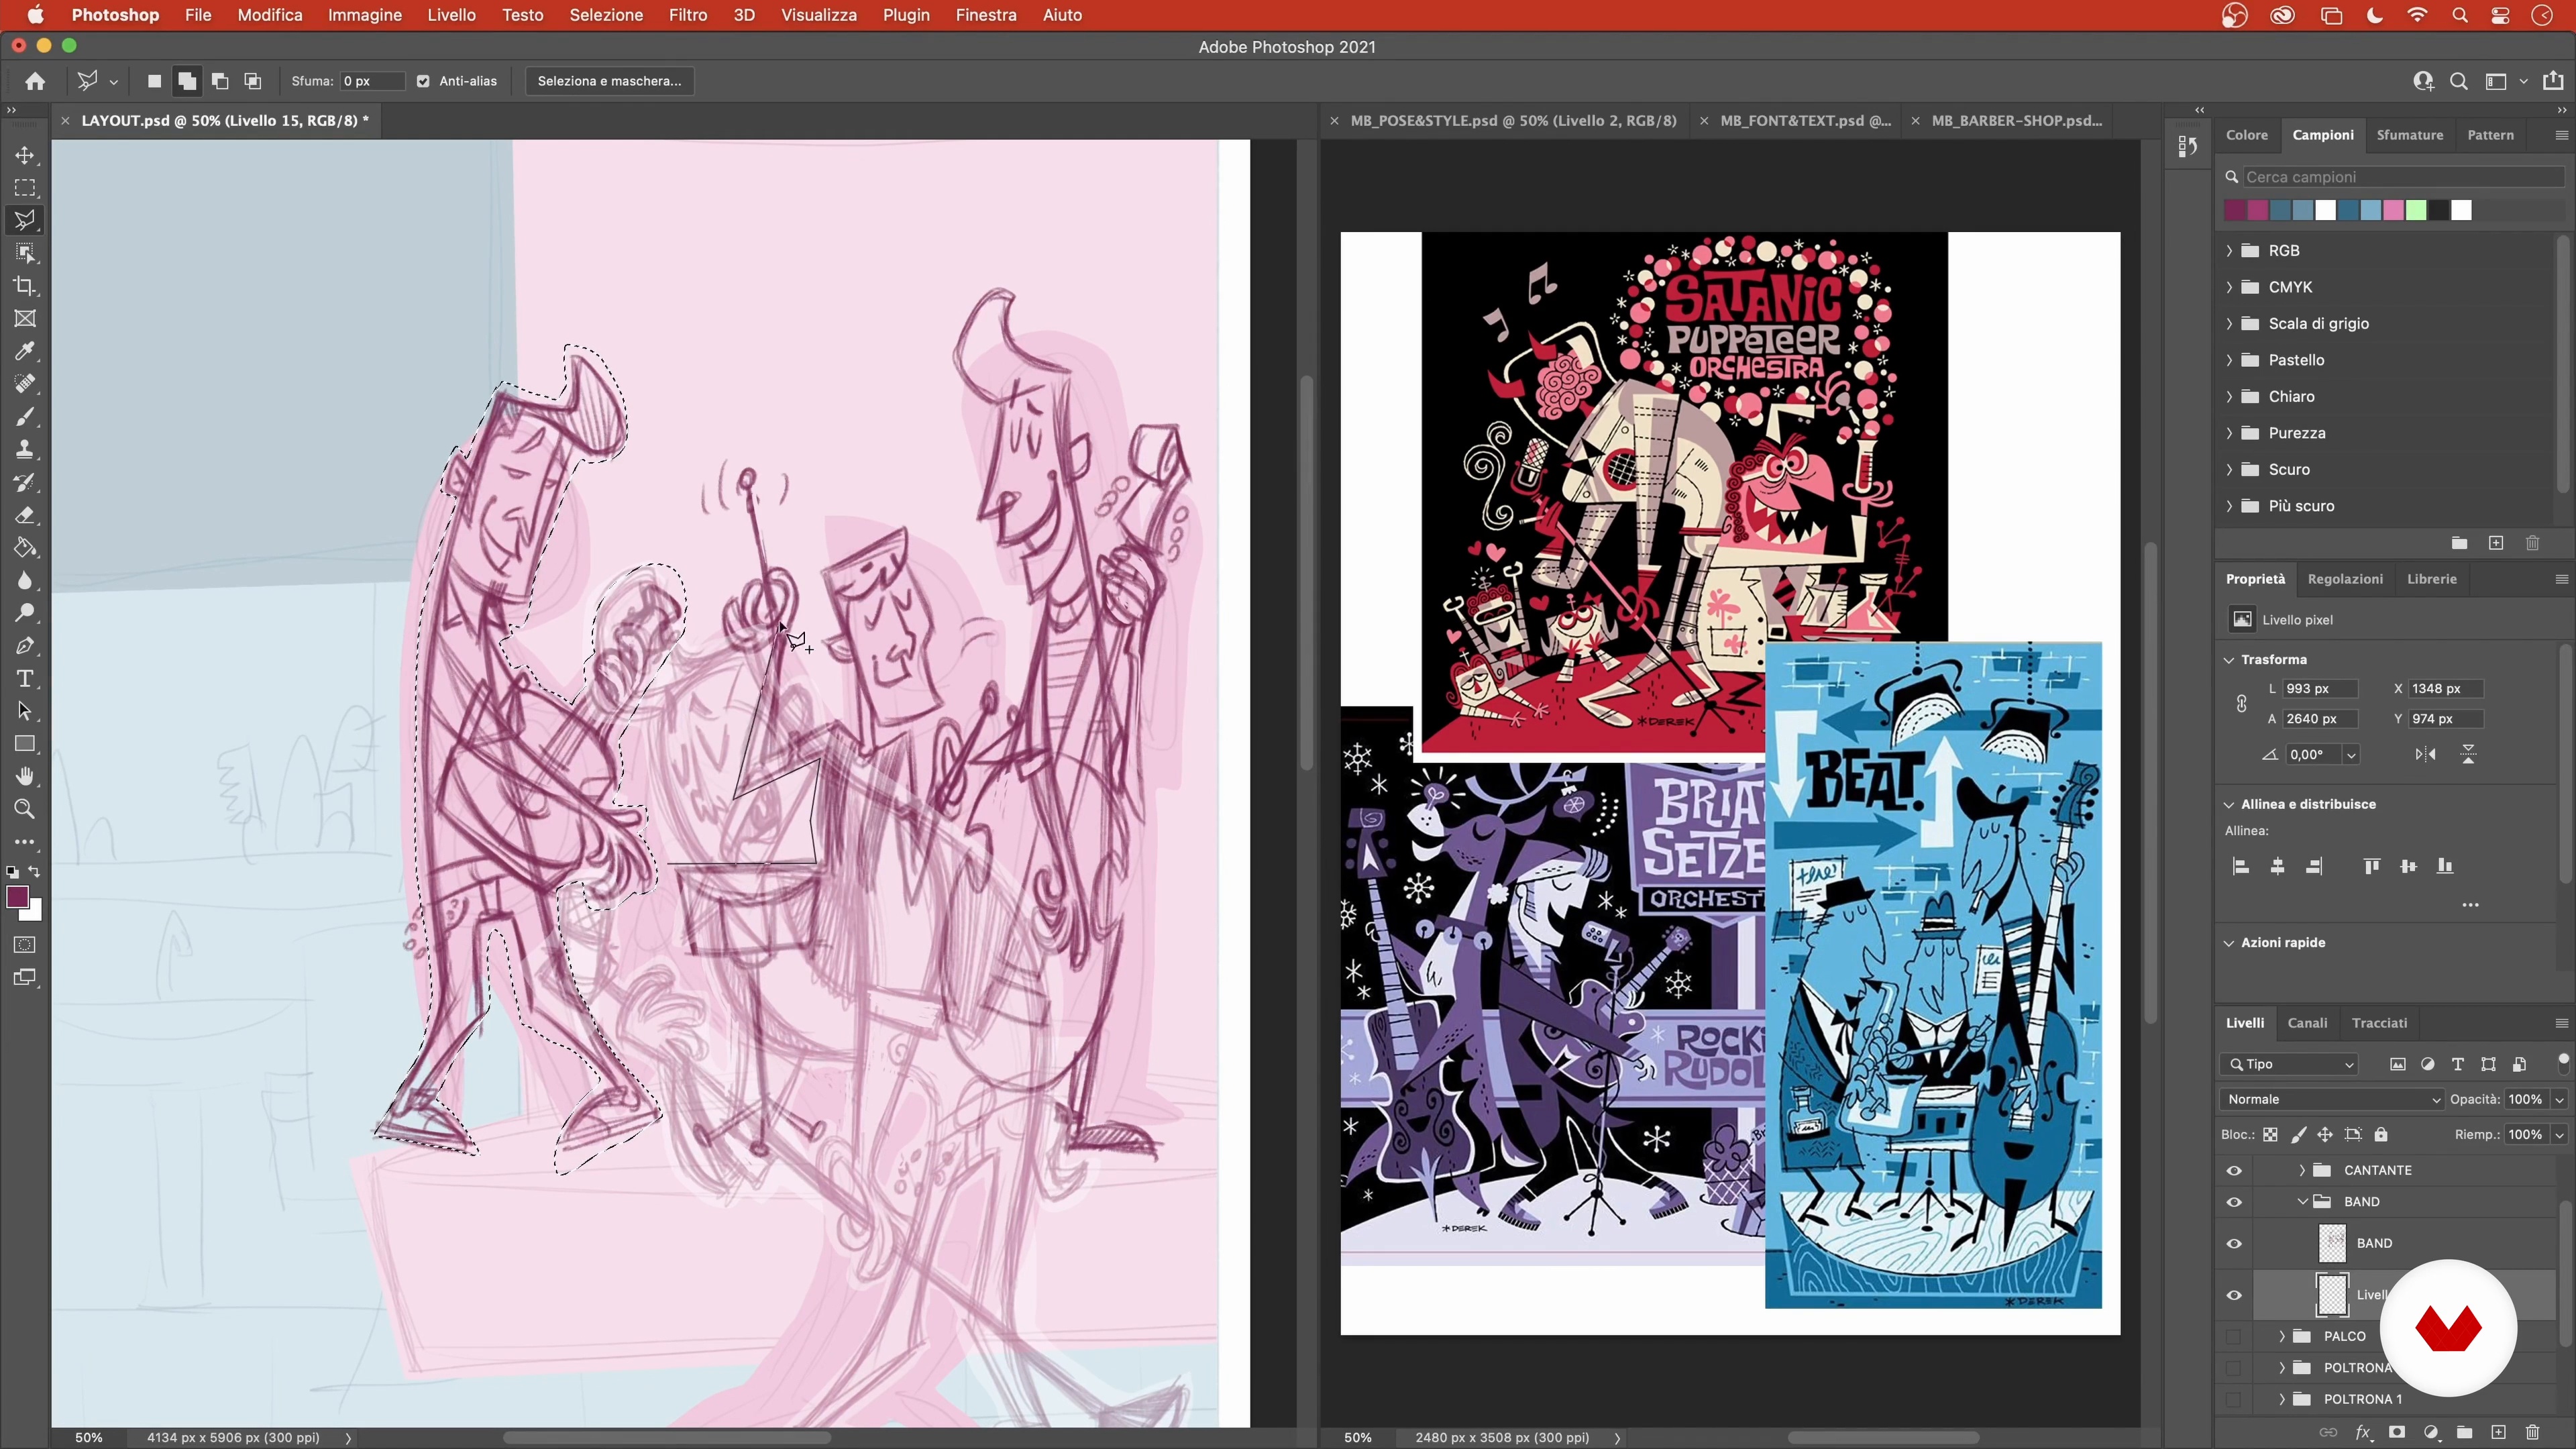Collapse the Trasforma section
The height and width of the screenshot is (1449, 2576).
(2229, 660)
